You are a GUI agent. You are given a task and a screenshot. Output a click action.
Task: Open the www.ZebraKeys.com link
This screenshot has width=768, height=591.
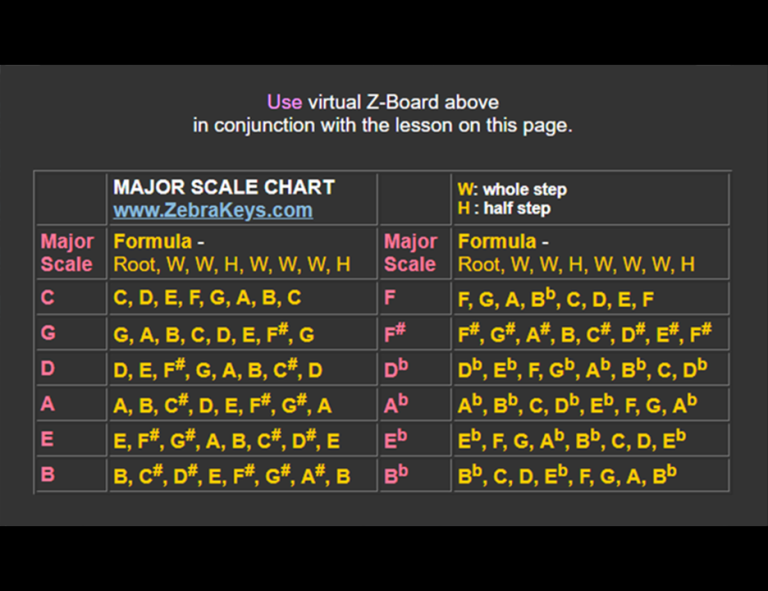[x=212, y=211]
